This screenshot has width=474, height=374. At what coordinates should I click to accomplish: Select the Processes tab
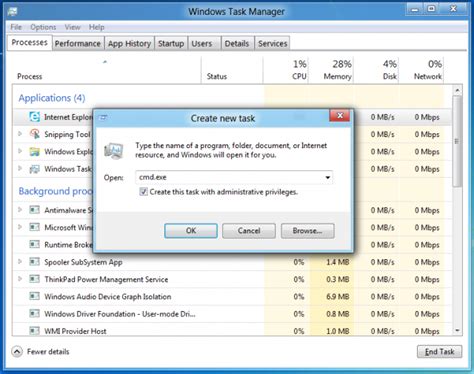click(x=30, y=43)
